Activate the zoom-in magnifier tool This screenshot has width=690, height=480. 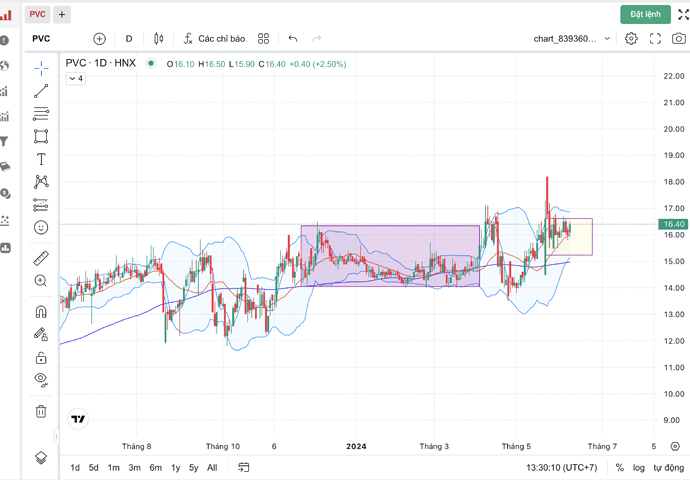click(41, 281)
